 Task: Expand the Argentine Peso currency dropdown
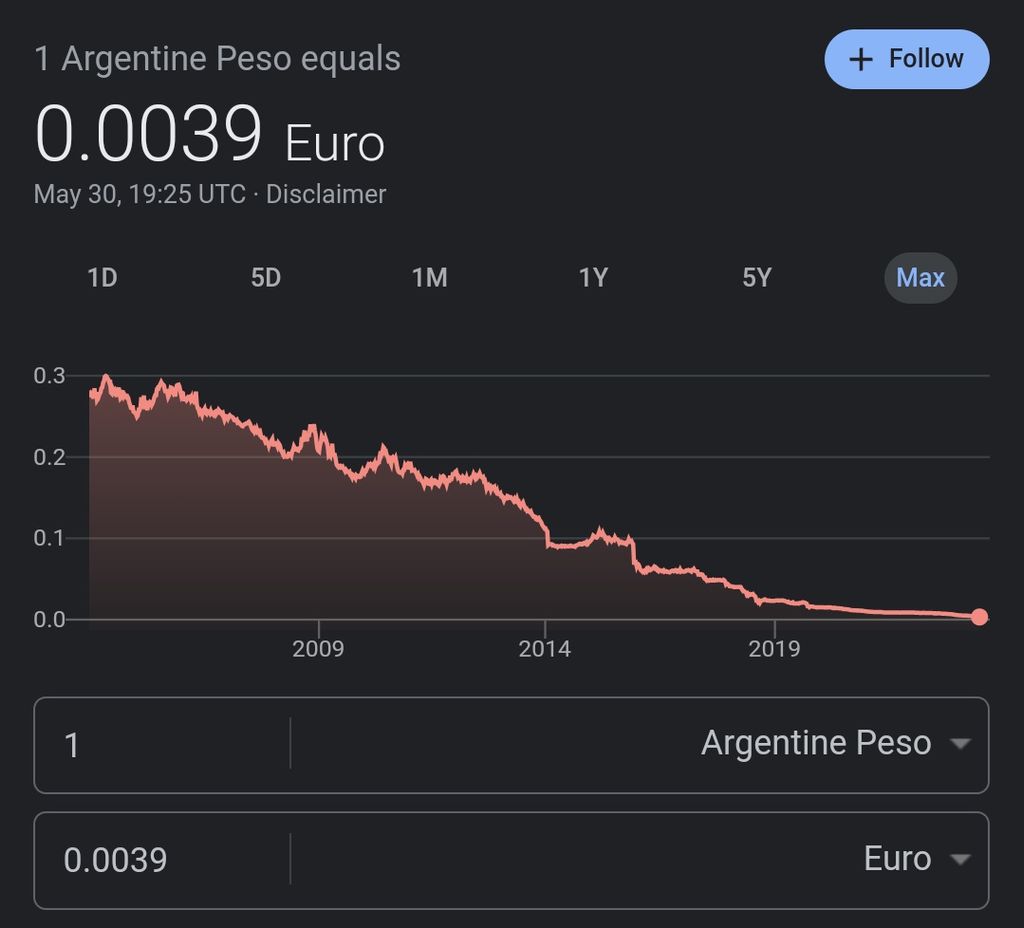(x=960, y=744)
